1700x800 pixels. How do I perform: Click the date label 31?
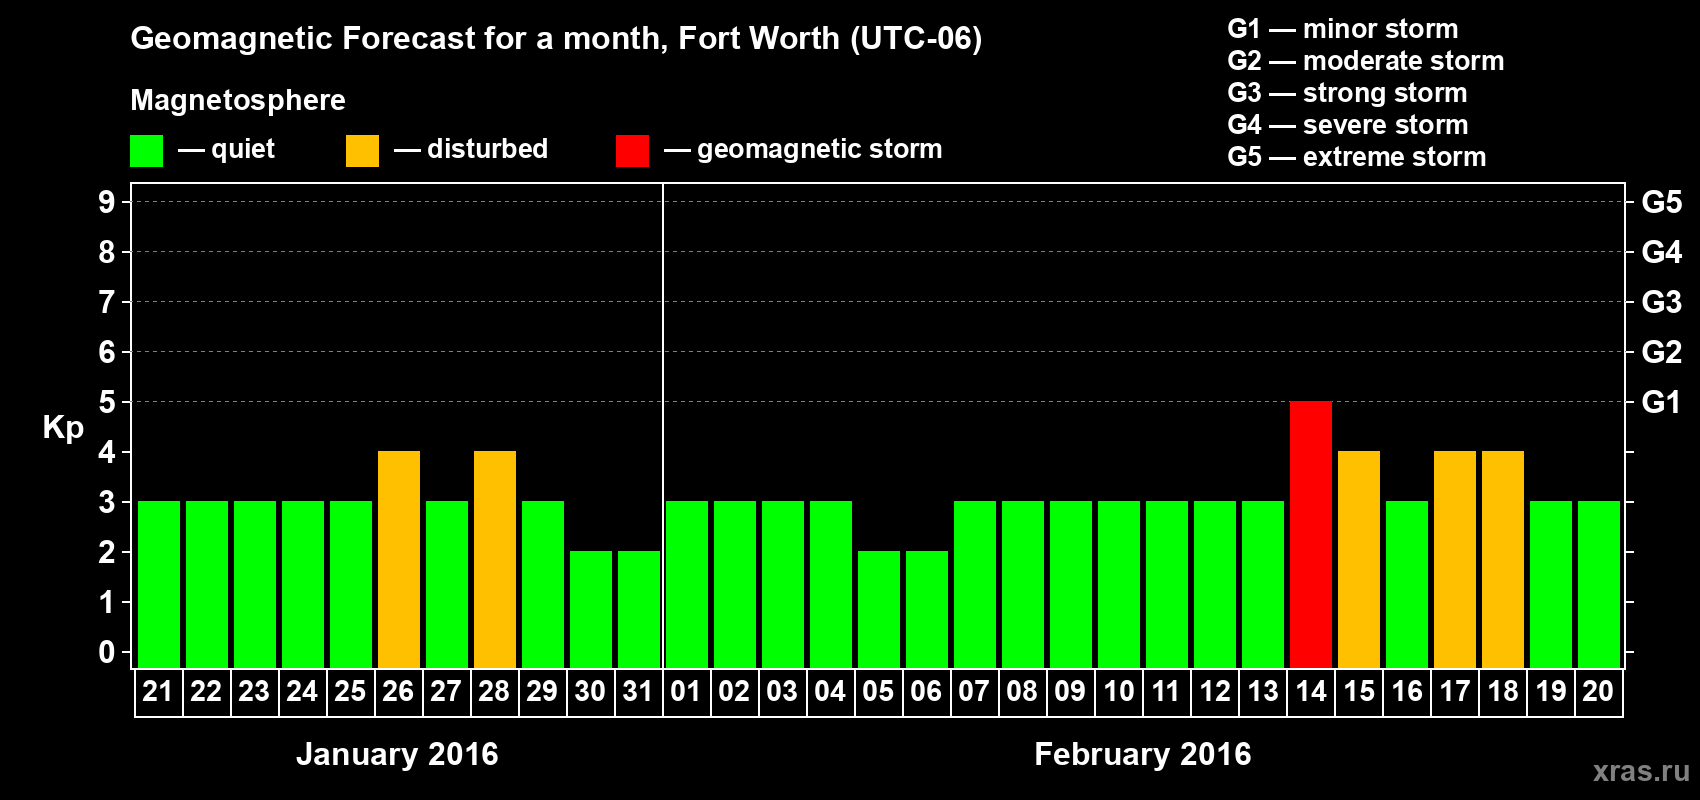coord(638,691)
